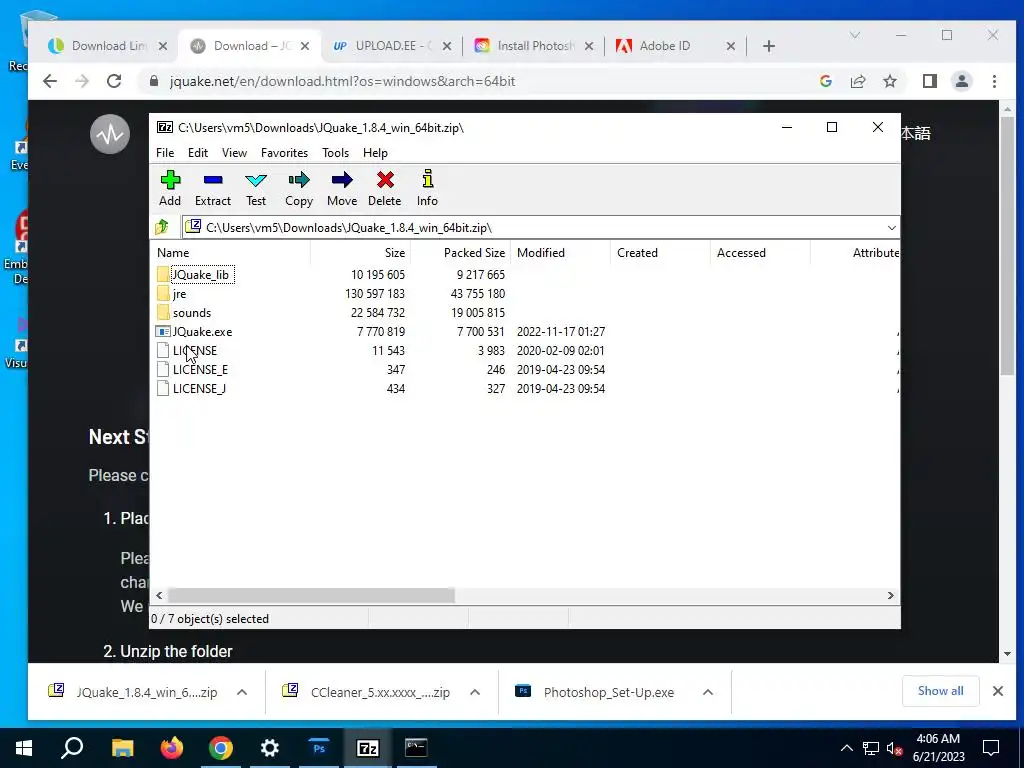
Task: Click the Windows Start button
Action: 24,748
